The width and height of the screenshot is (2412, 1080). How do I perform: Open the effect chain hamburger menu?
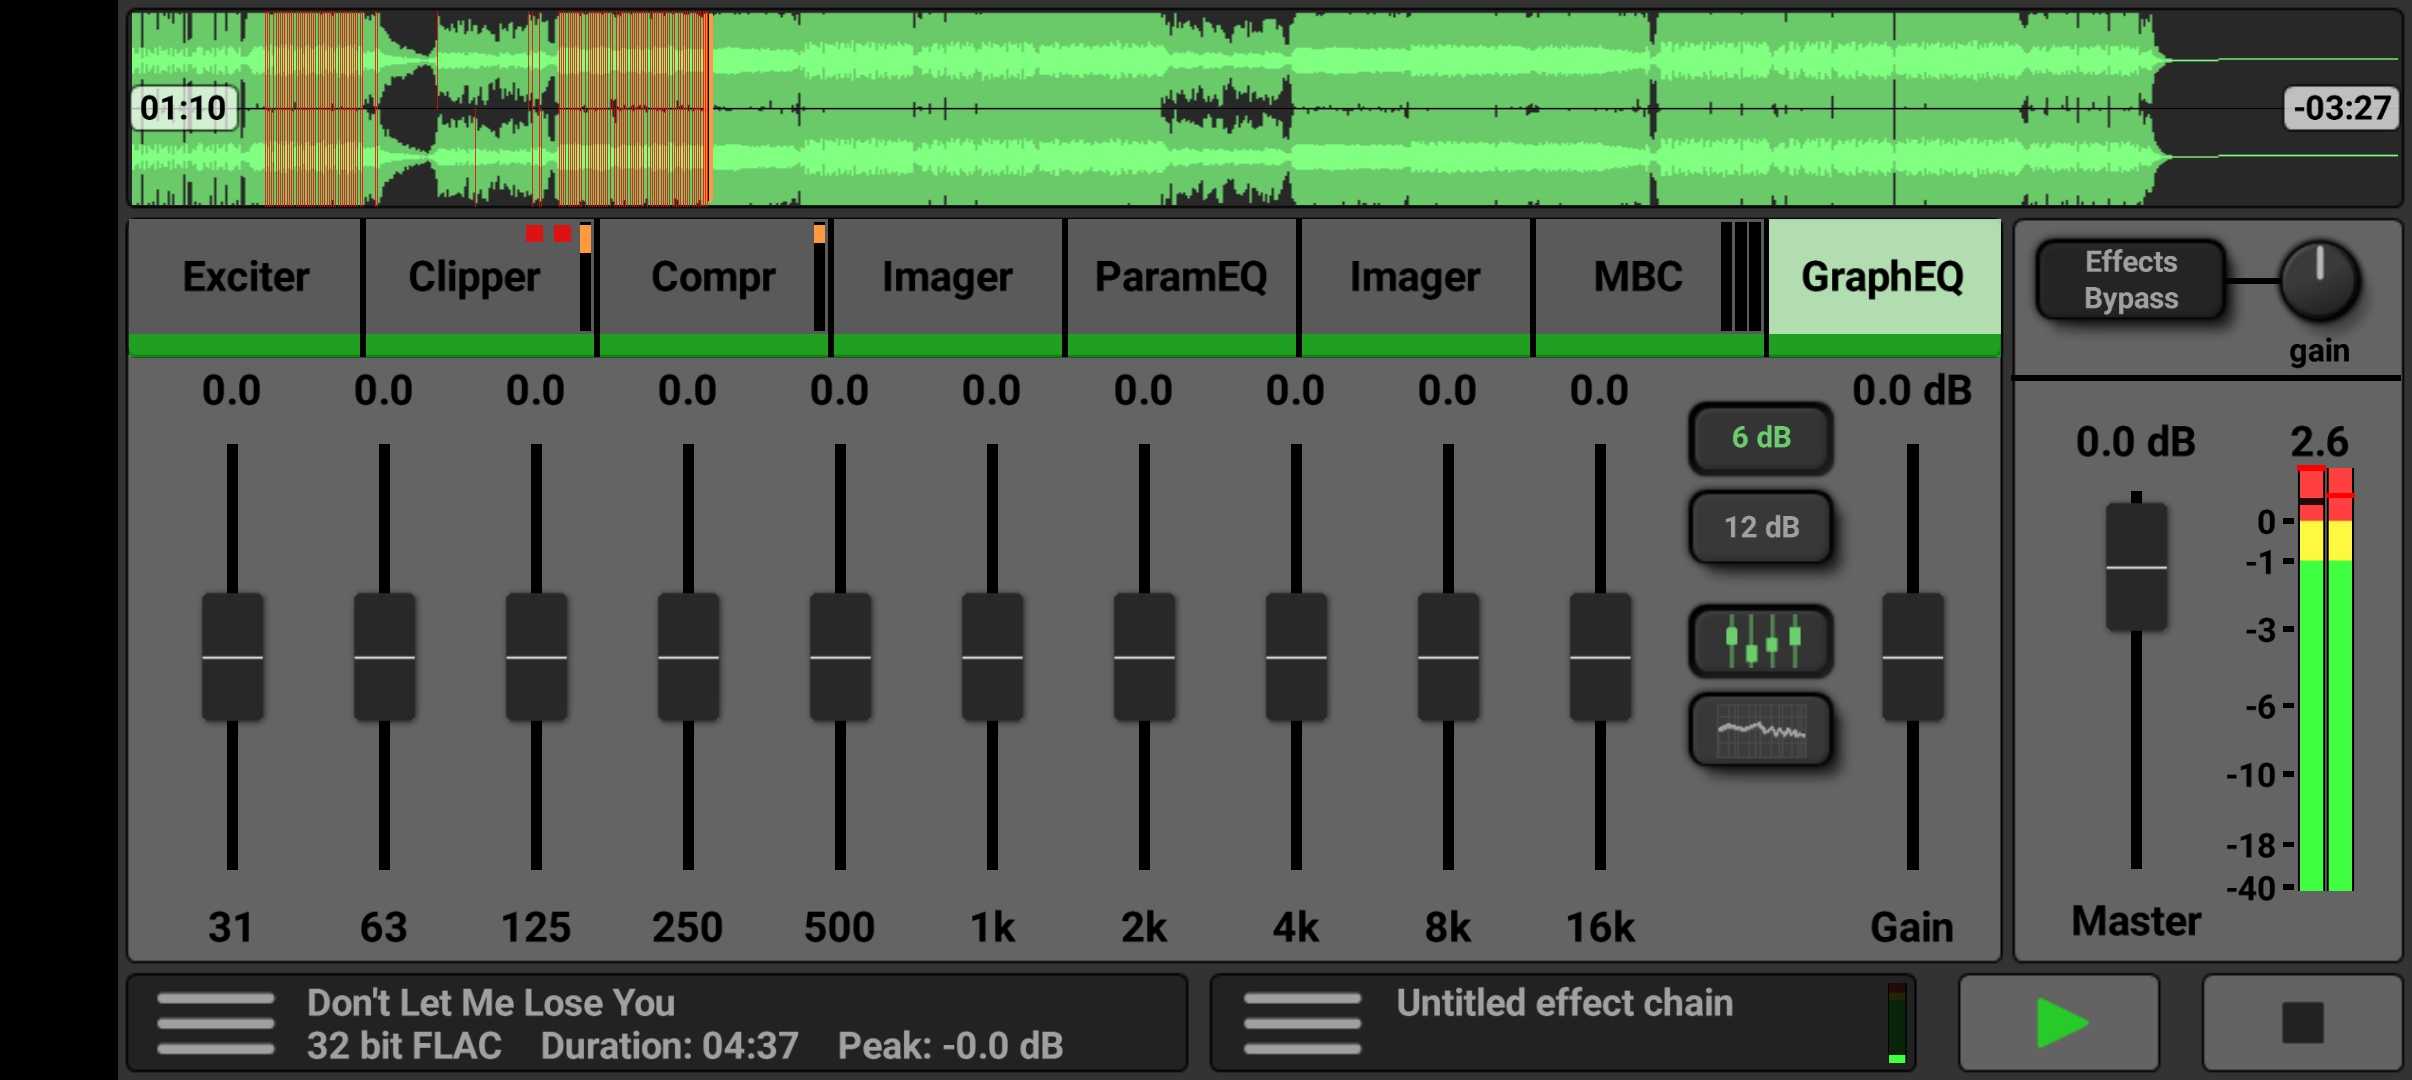tap(1302, 1023)
